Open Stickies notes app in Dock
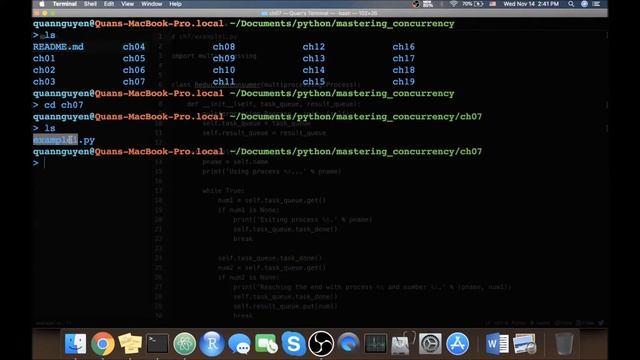The height and width of the screenshot is (360, 640). (x=130, y=343)
